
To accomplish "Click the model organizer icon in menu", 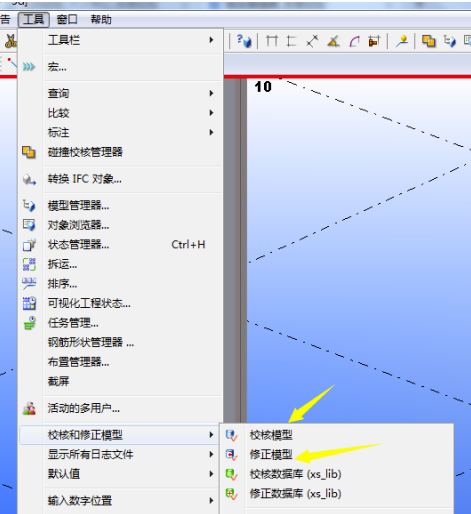I will [29, 205].
